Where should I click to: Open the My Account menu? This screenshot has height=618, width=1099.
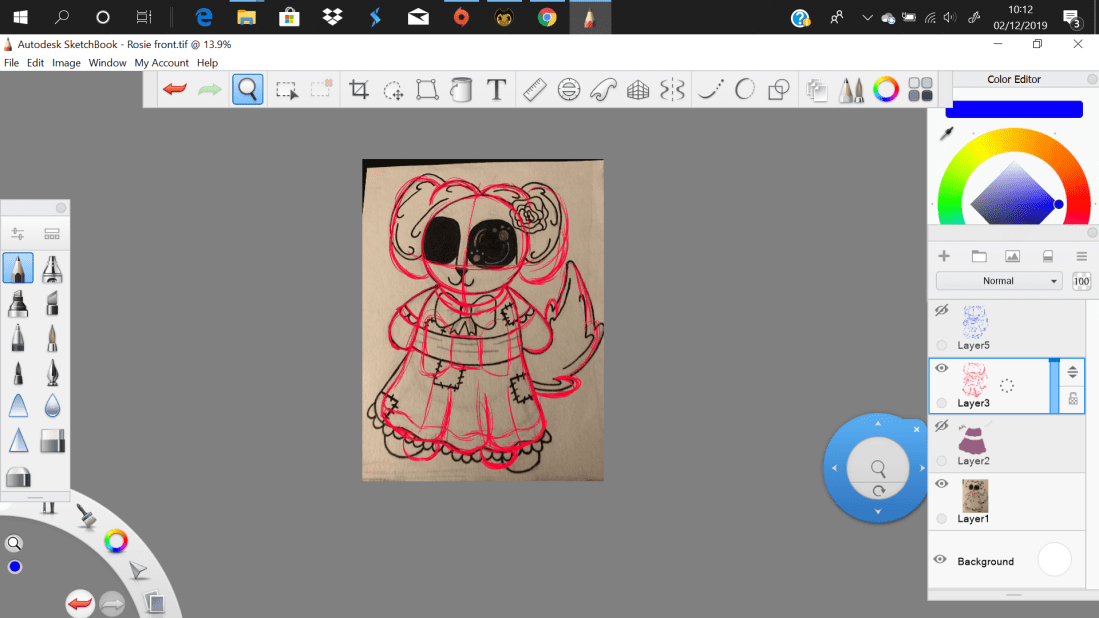coord(161,62)
